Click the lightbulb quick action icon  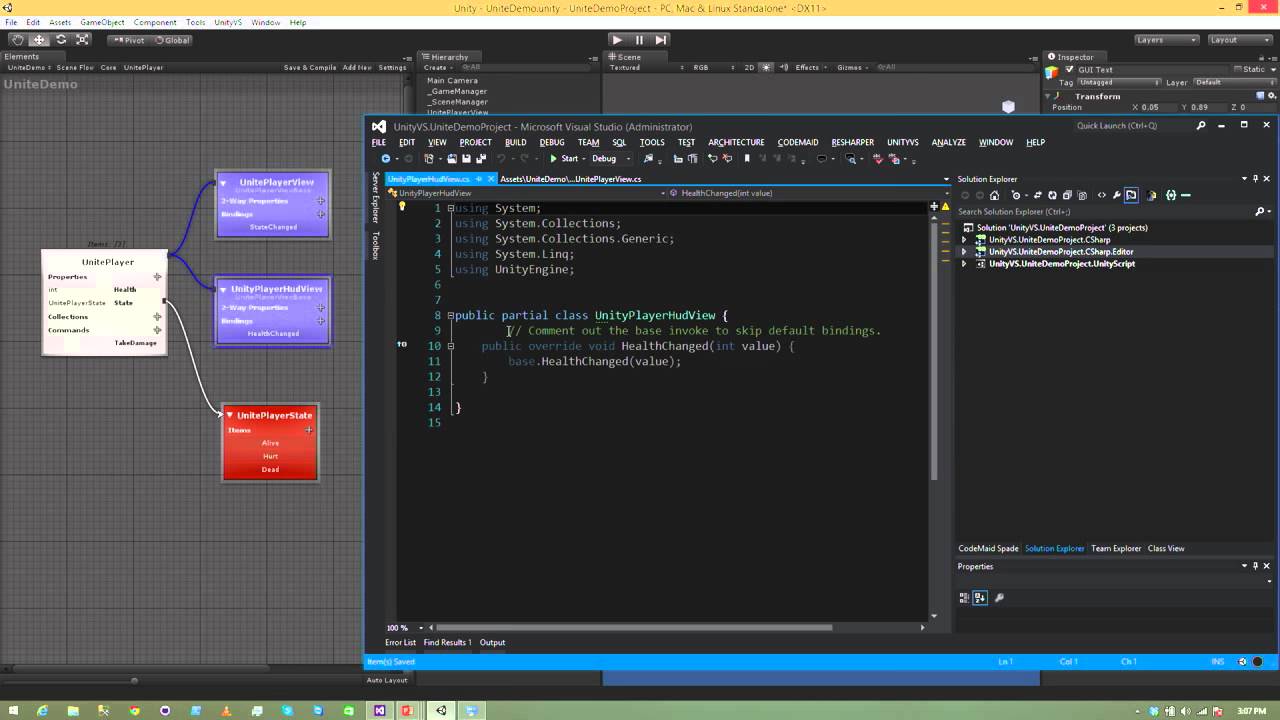[402, 208]
